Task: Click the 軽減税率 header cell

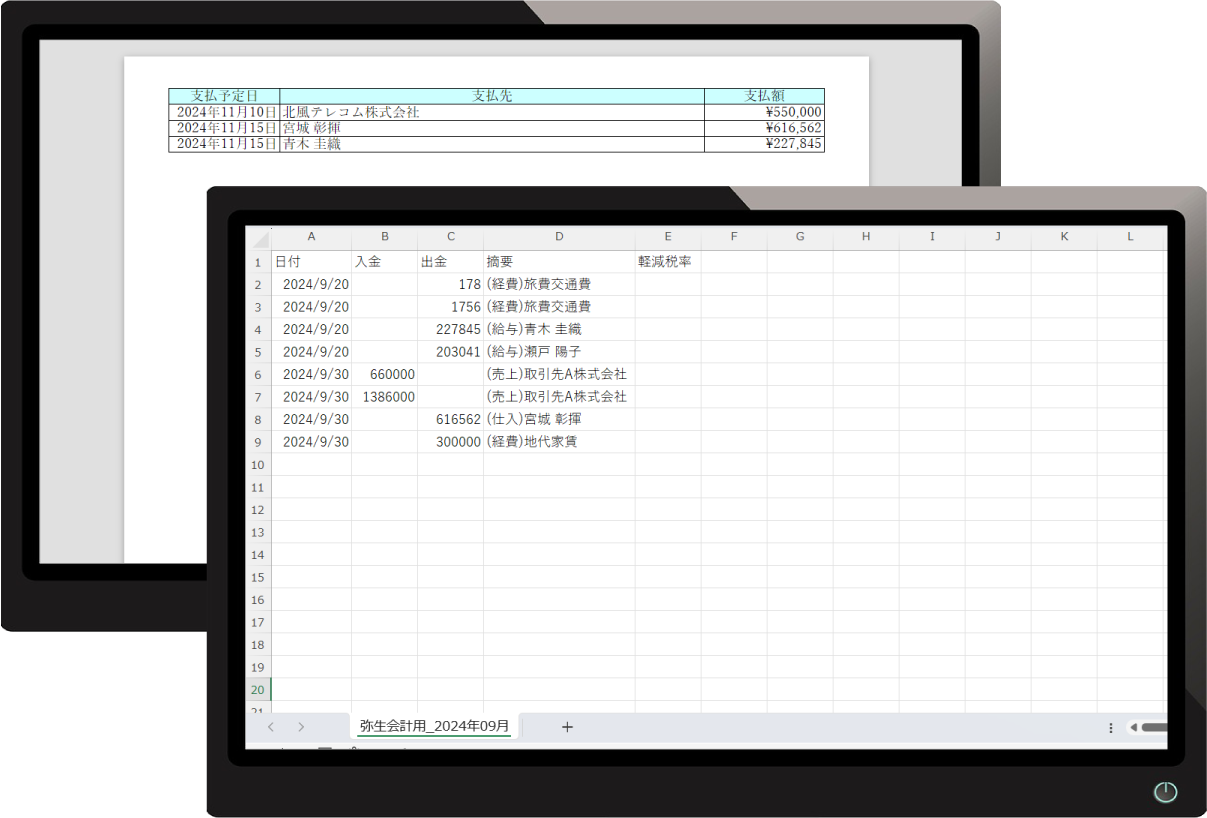Action: [667, 262]
